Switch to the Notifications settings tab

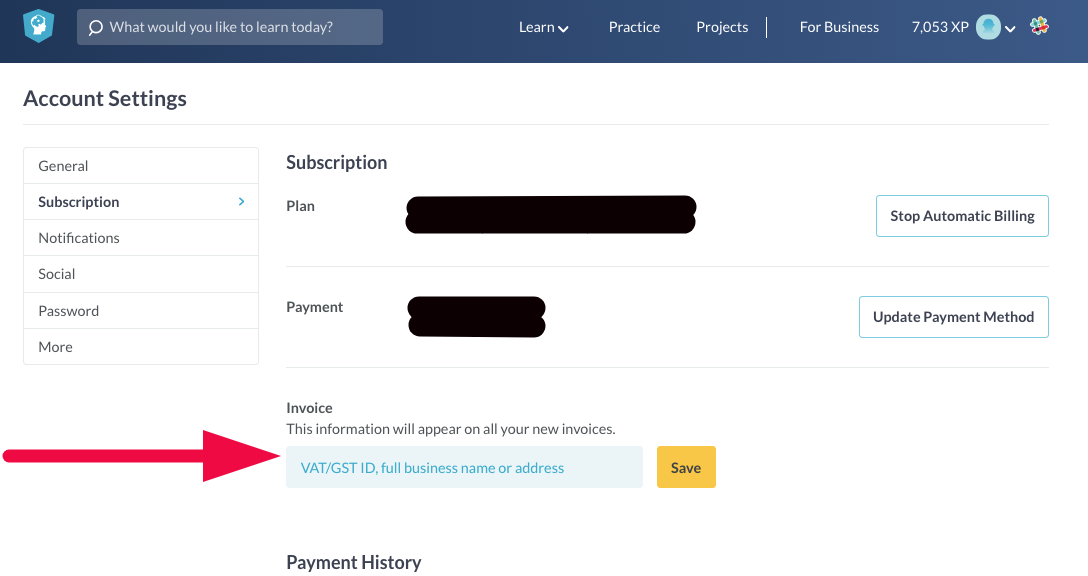tap(79, 238)
